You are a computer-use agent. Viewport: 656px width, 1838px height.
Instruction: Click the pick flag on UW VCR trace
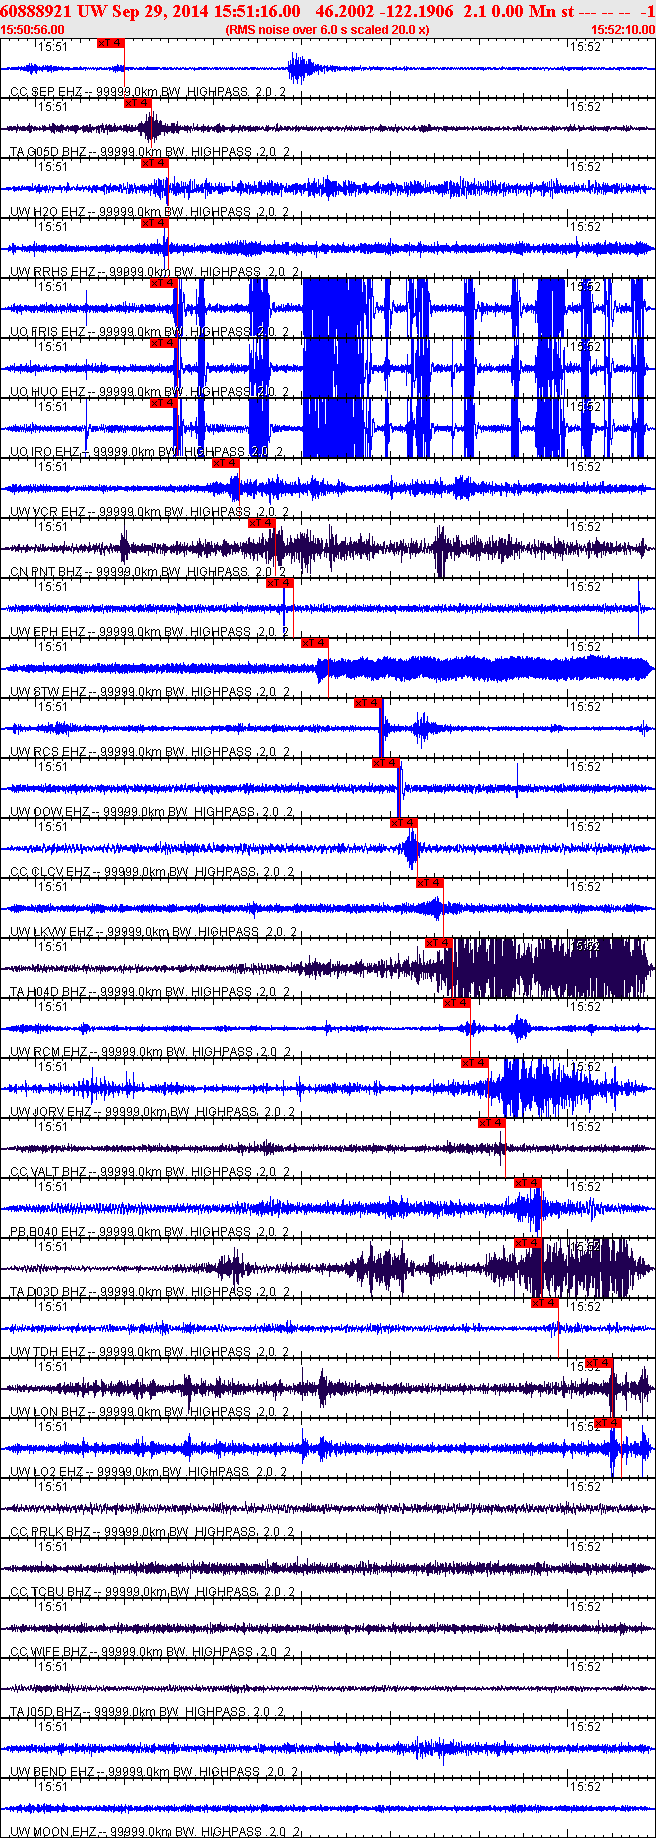[227, 462]
